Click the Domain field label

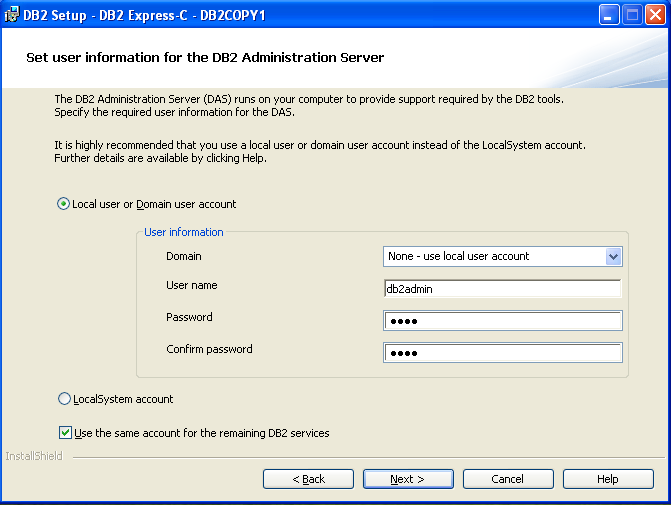pos(184,256)
